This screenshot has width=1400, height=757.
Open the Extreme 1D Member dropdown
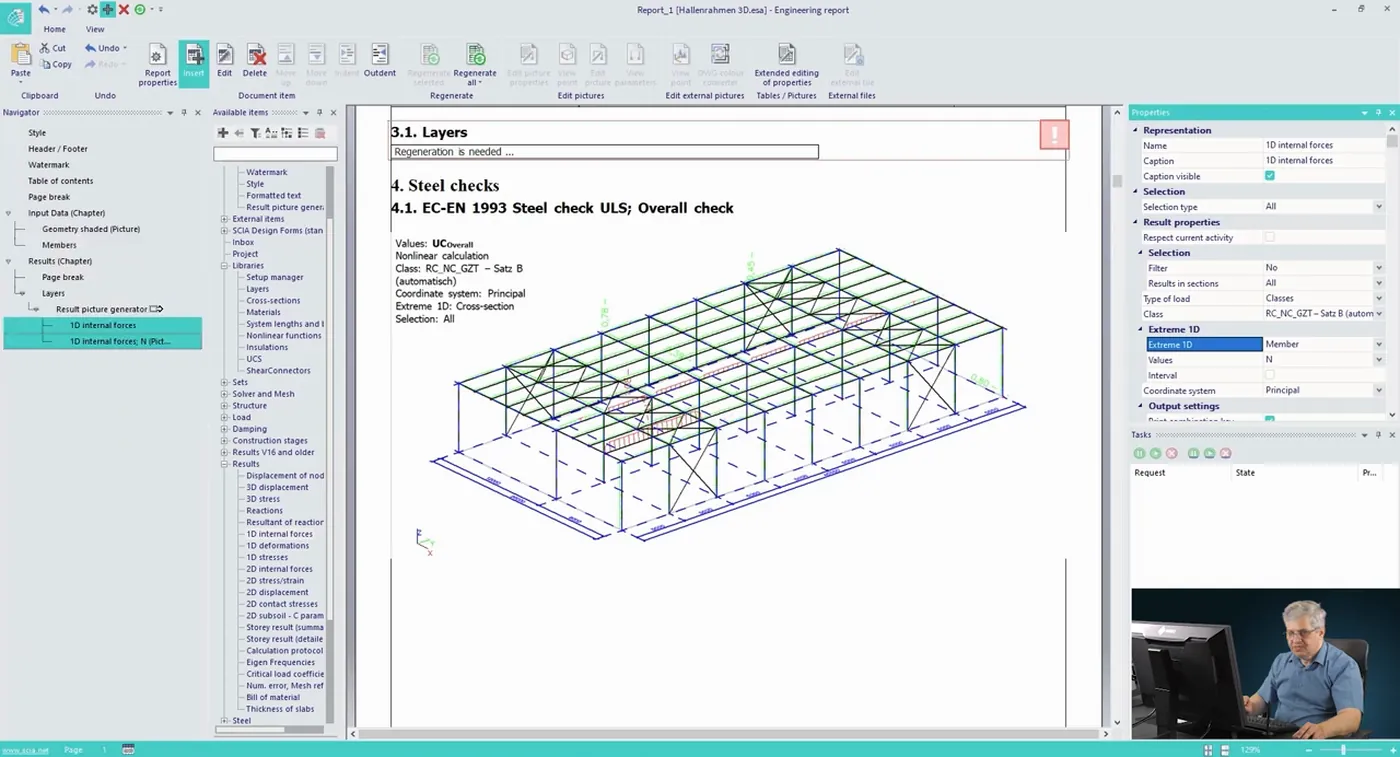1379,345
